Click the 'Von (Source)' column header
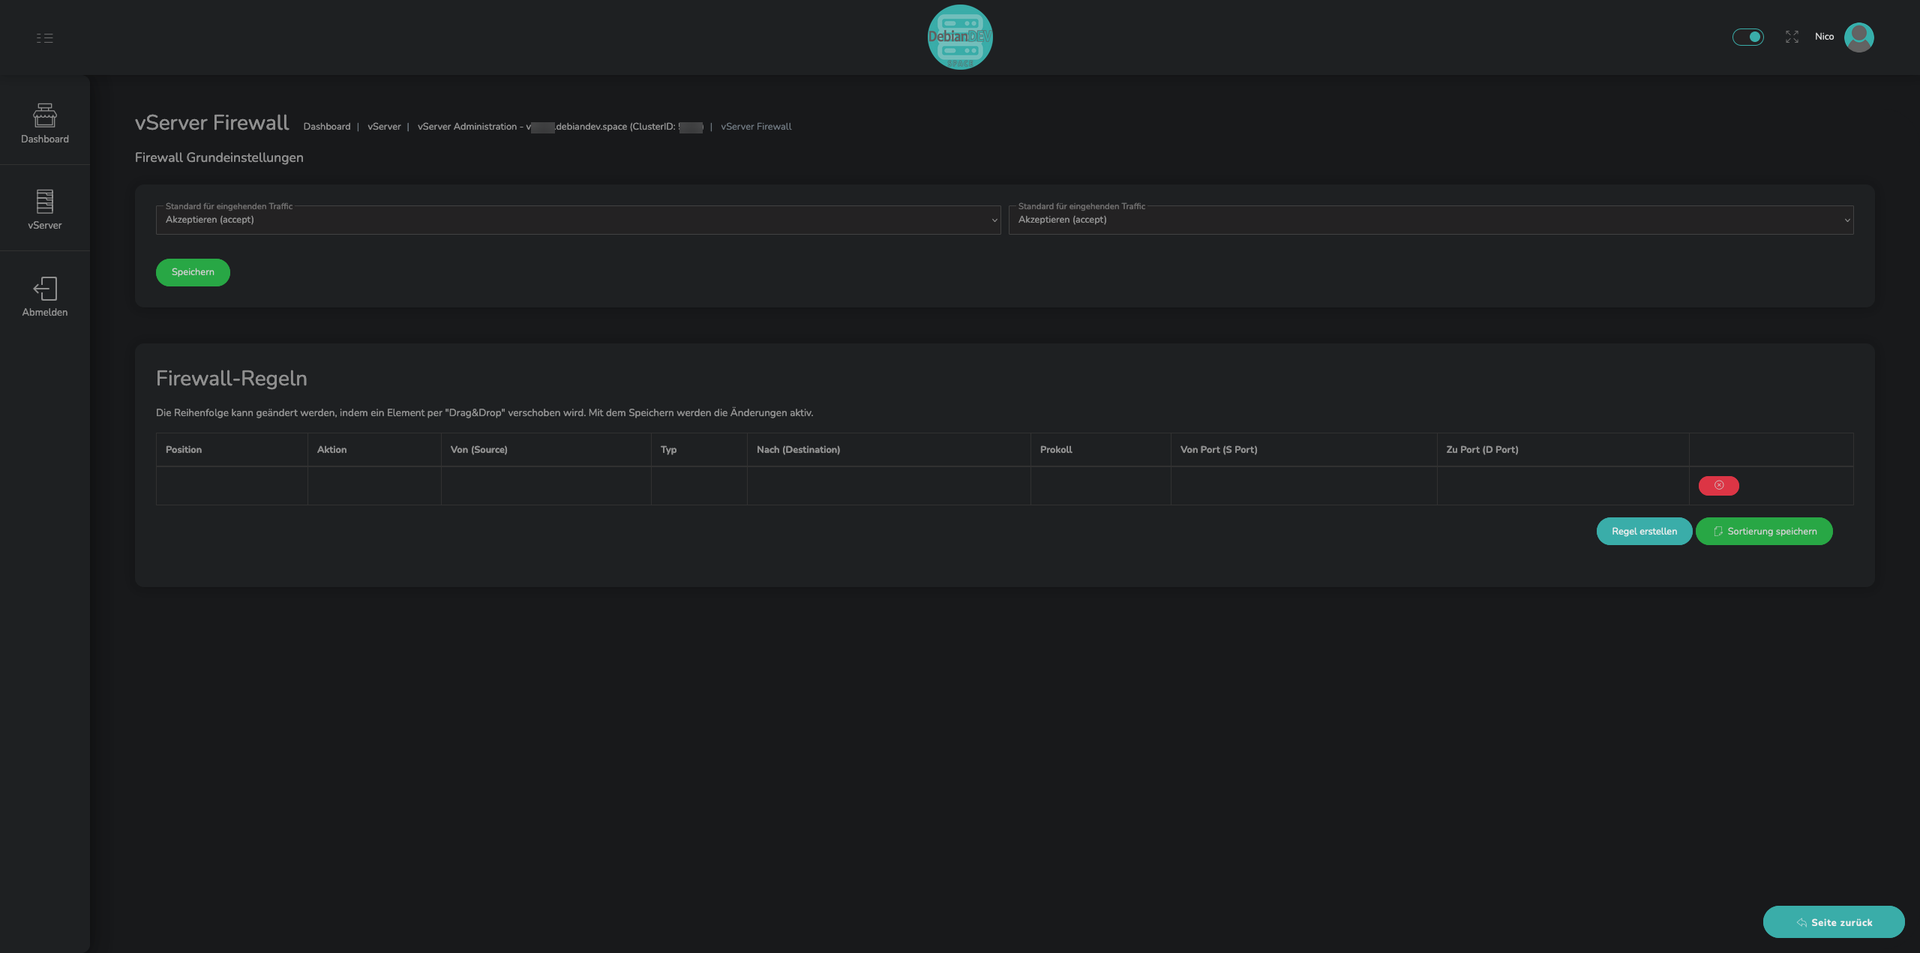The width and height of the screenshot is (1920, 953). [479, 450]
